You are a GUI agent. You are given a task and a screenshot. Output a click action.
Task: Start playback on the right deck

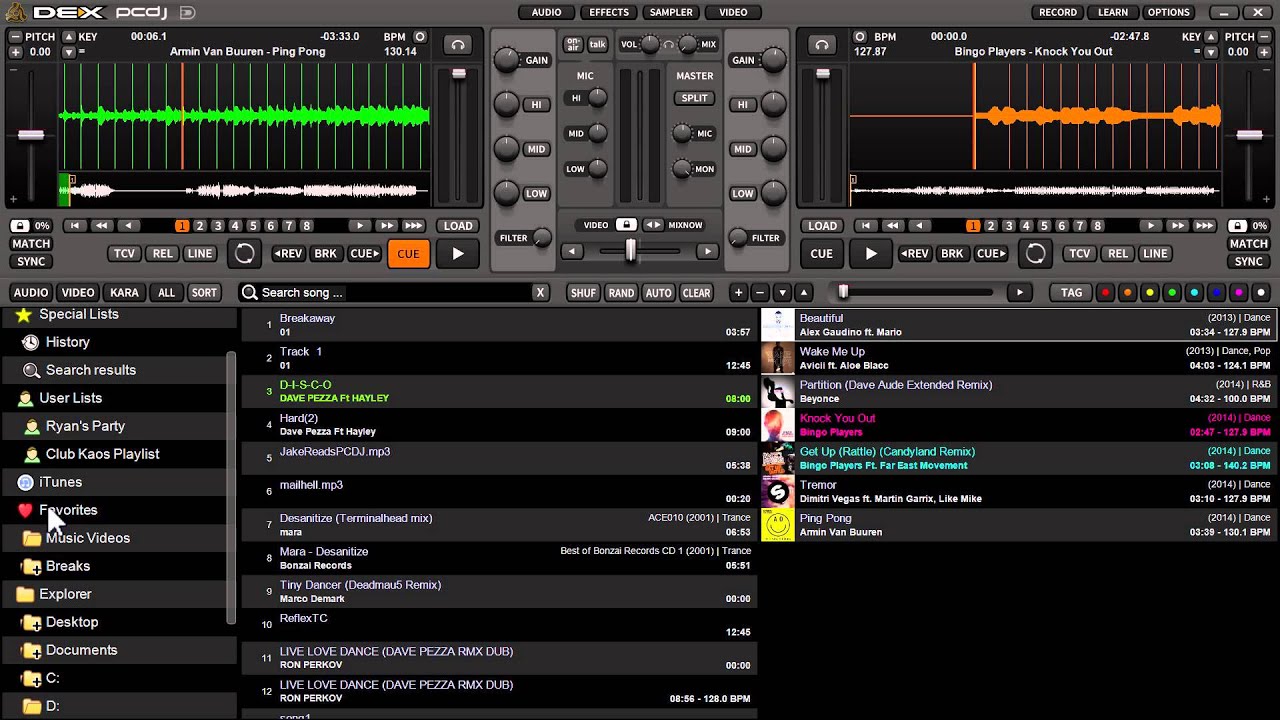(871, 254)
